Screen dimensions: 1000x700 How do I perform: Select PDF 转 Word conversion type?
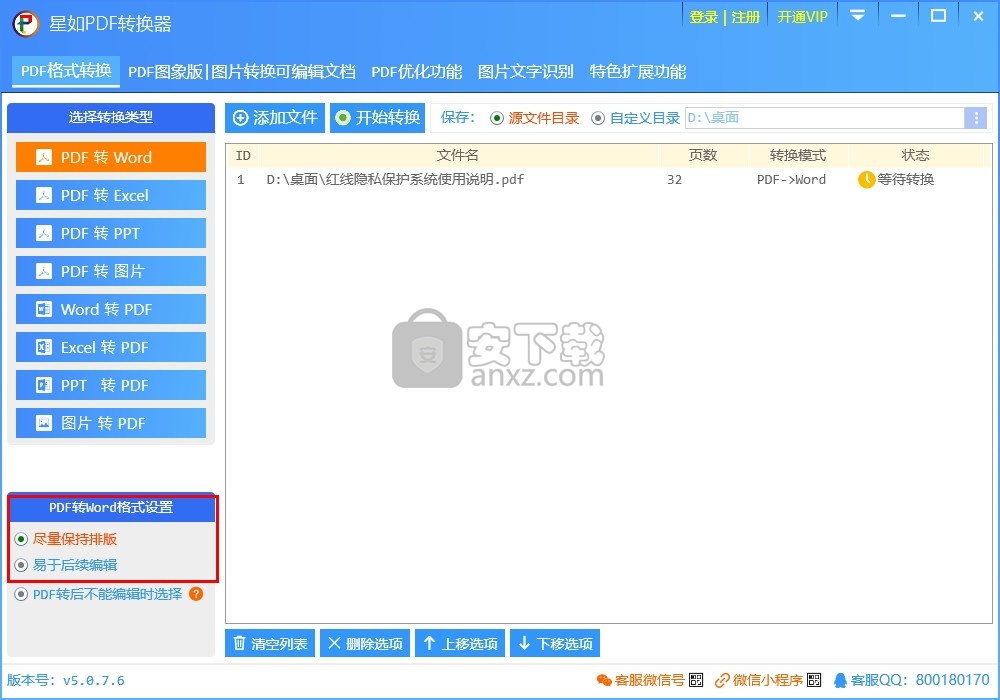click(111, 157)
